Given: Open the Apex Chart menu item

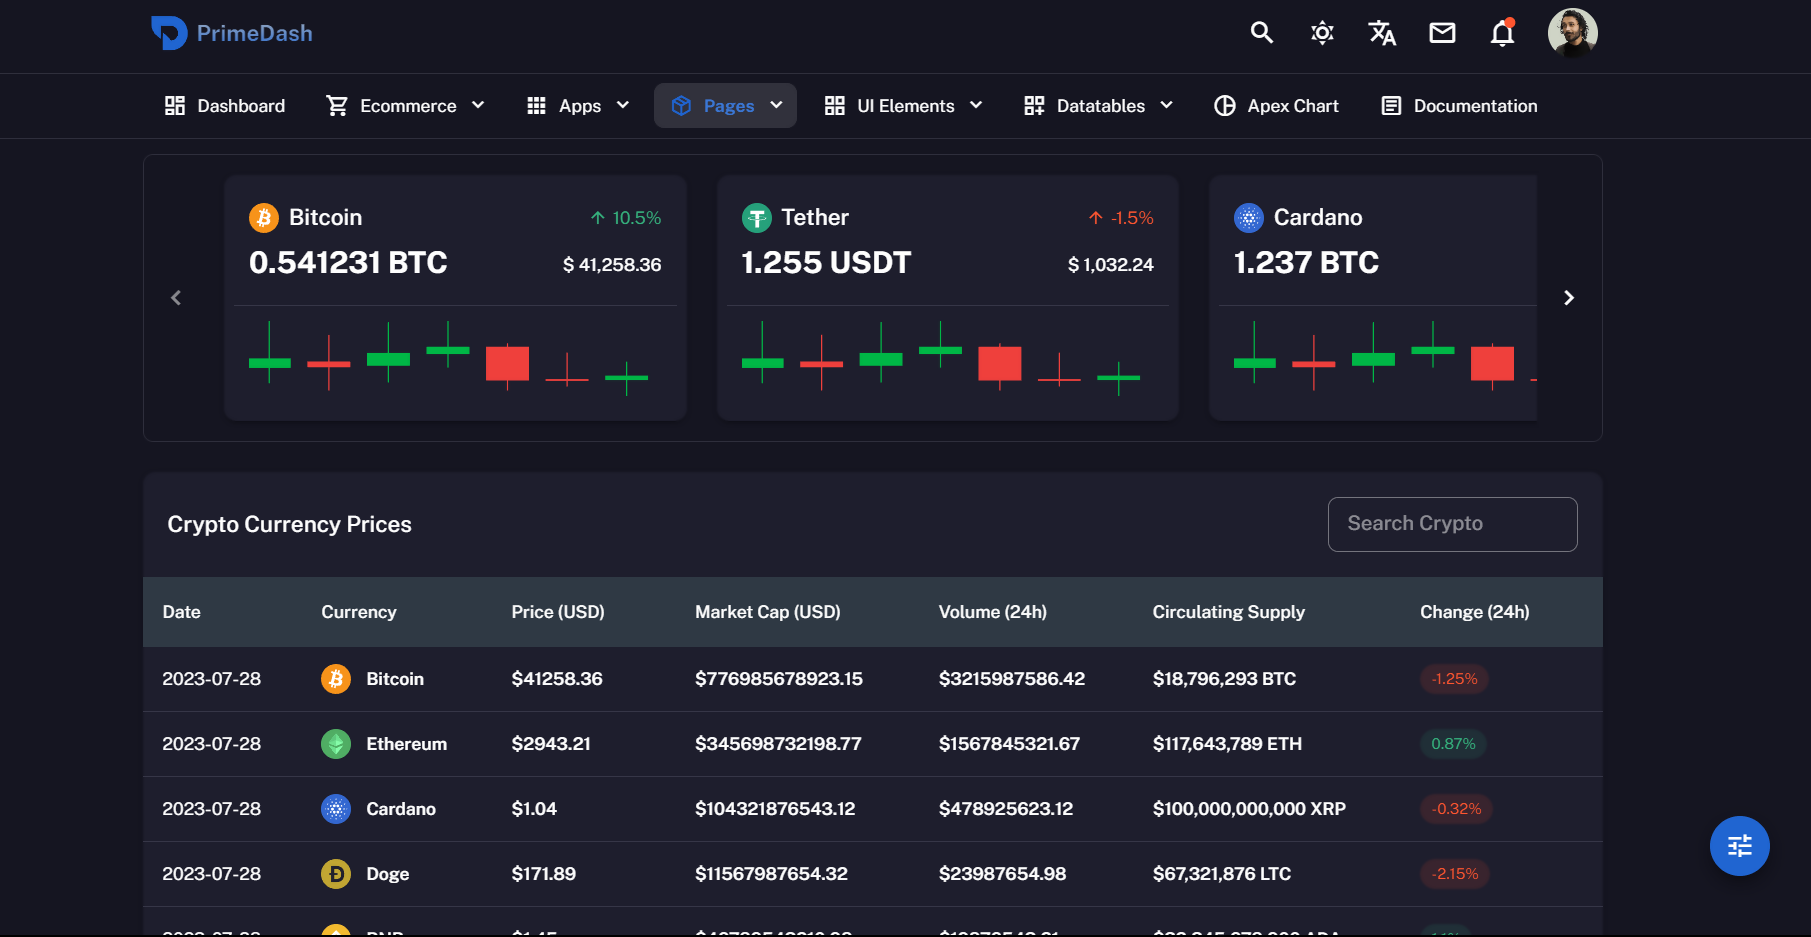Looking at the screenshot, I should [1276, 106].
